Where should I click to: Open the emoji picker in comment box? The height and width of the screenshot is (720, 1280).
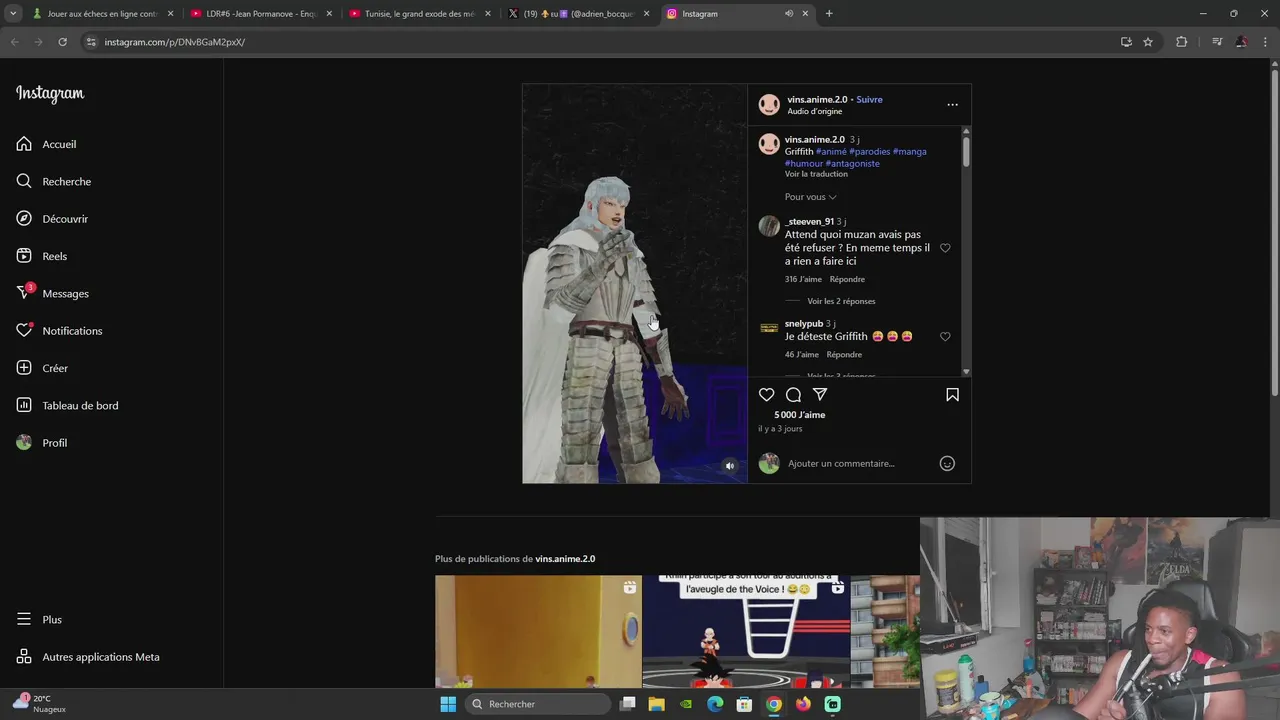(947, 463)
